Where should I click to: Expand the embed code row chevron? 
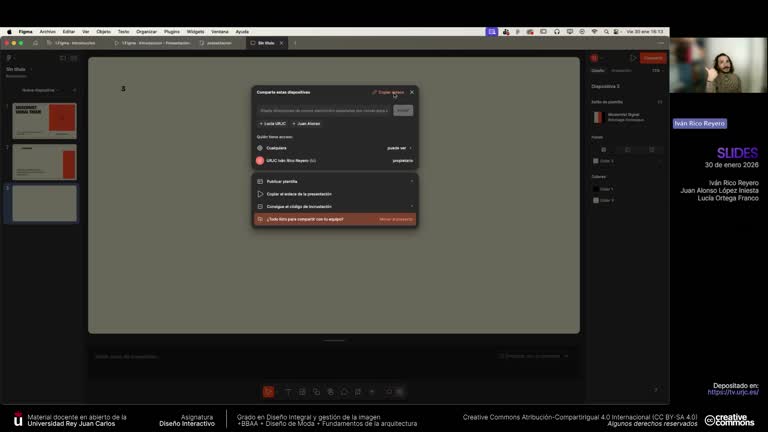tap(411, 207)
